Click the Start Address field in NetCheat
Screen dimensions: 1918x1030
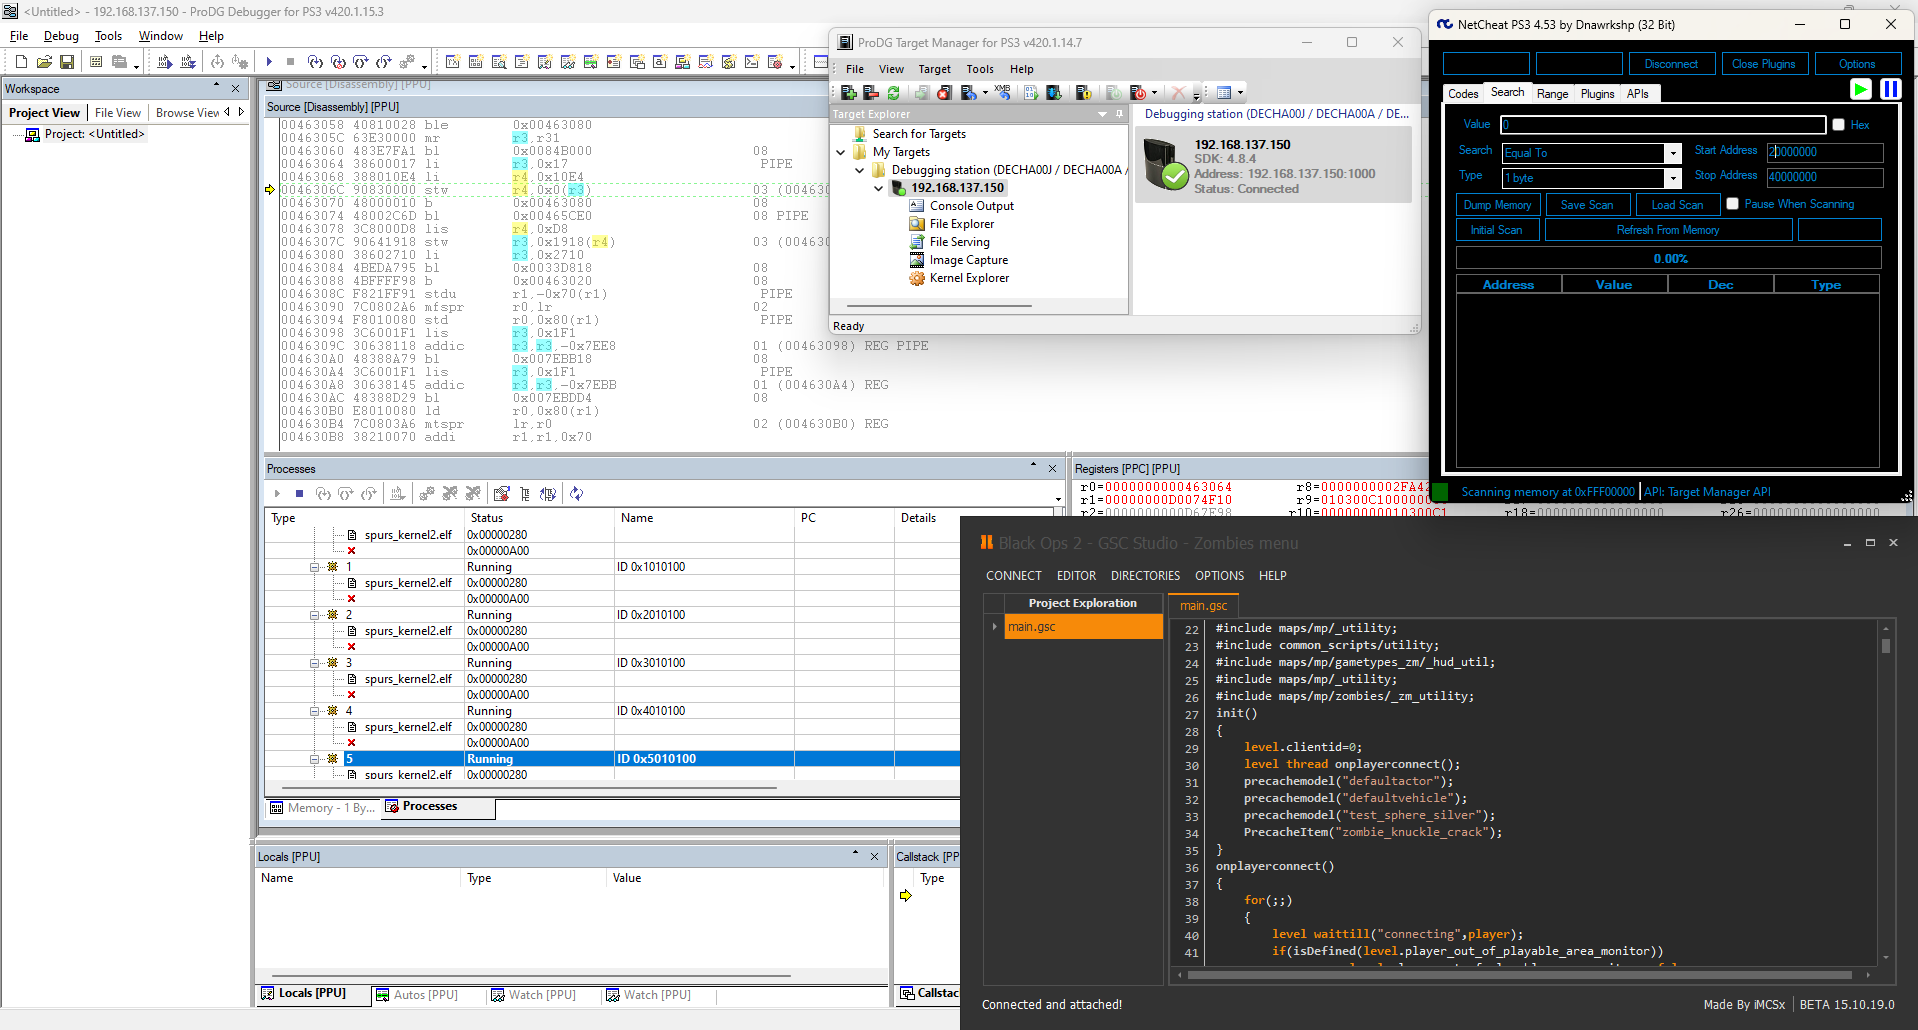point(1825,152)
